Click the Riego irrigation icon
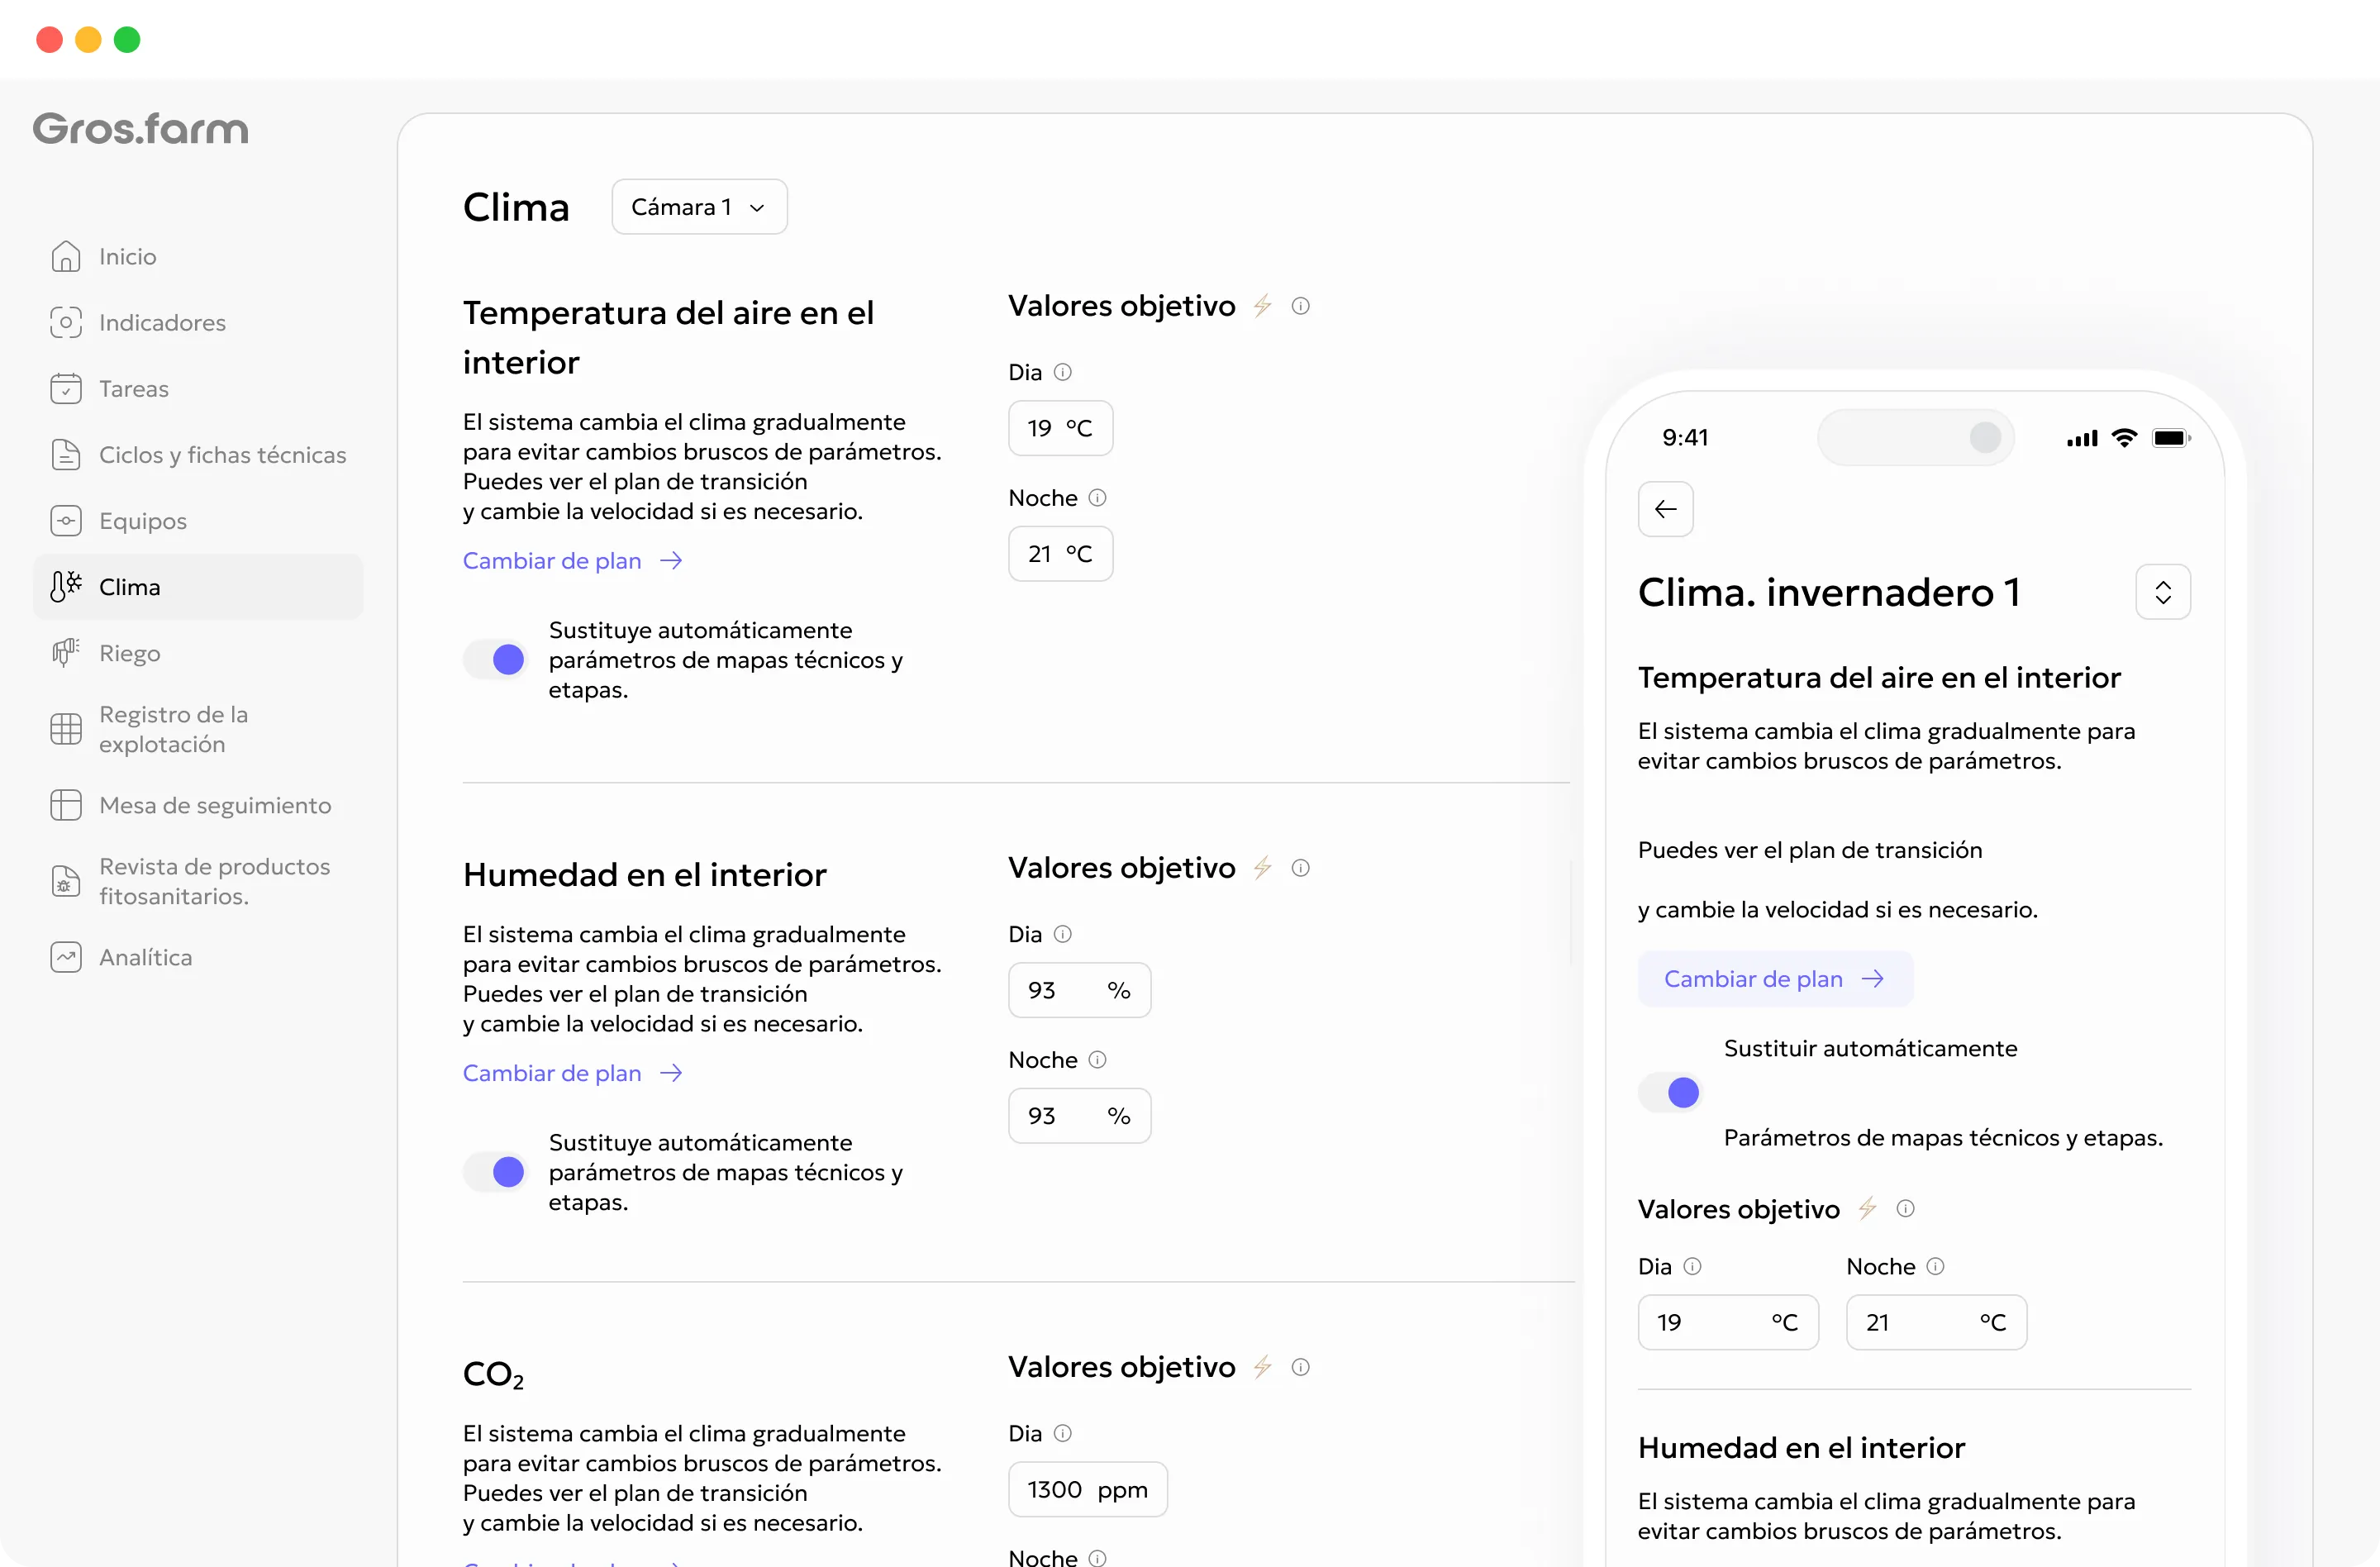The image size is (2380, 1567). coord(66,653)
